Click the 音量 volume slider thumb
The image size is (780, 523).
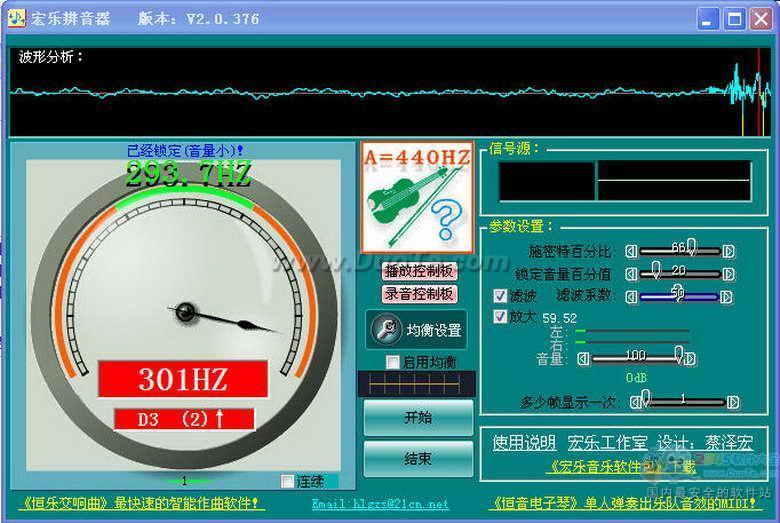pyautogui.click(x=679, y=355)
